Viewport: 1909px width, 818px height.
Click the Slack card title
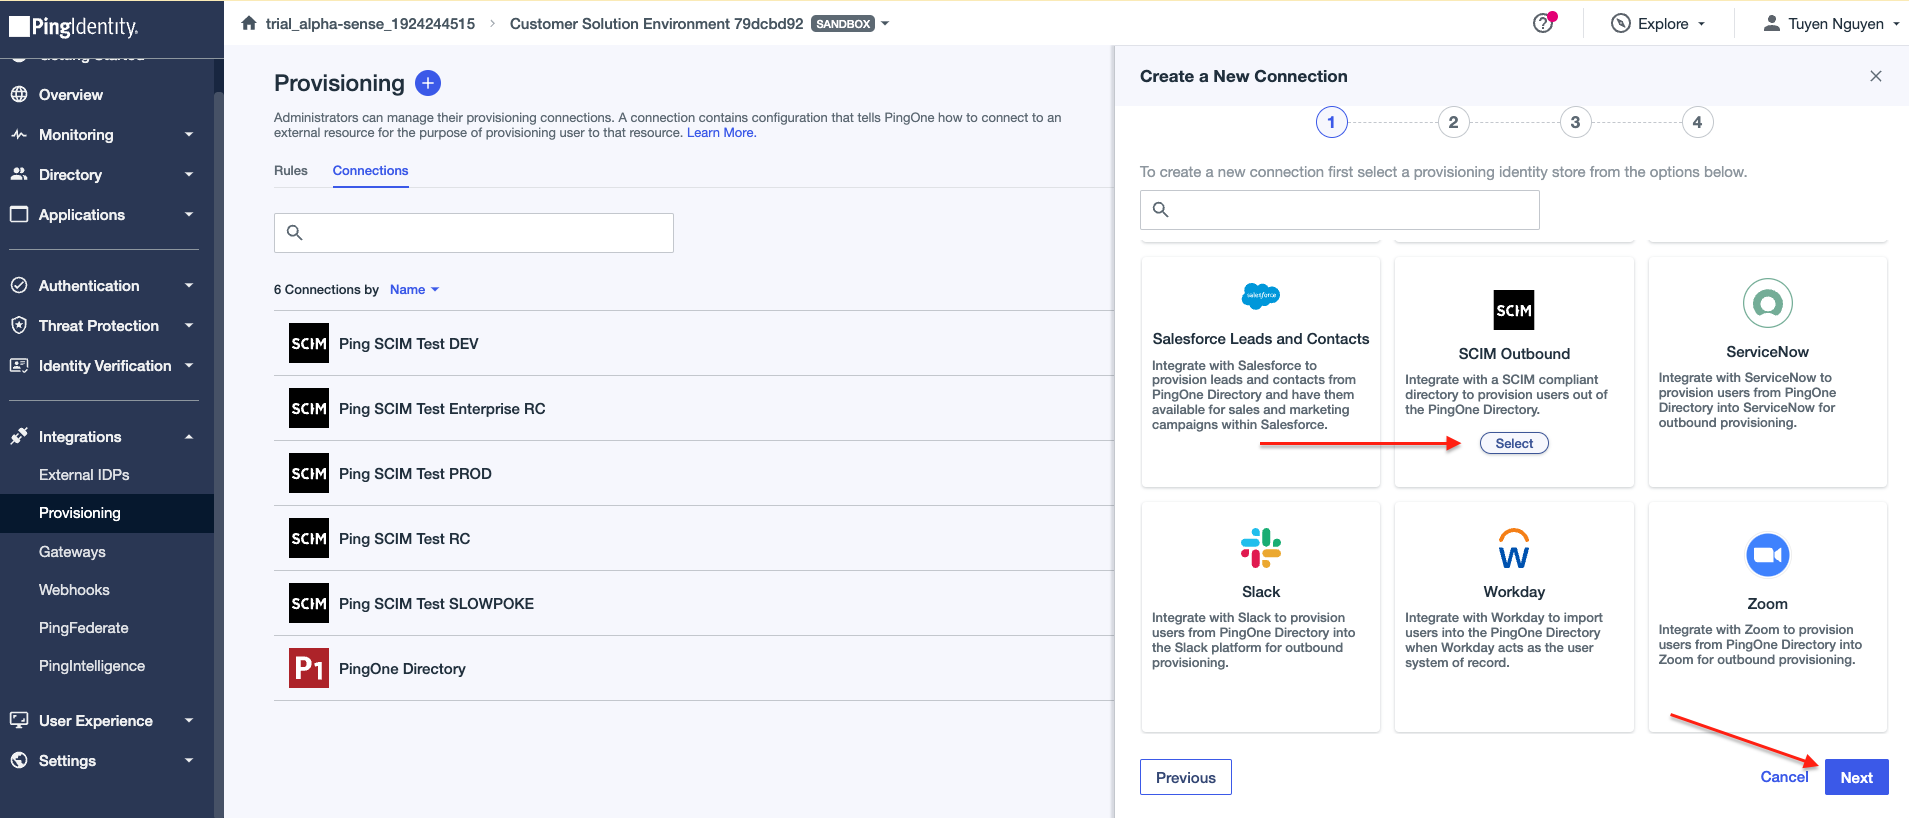pos(1261,592)
